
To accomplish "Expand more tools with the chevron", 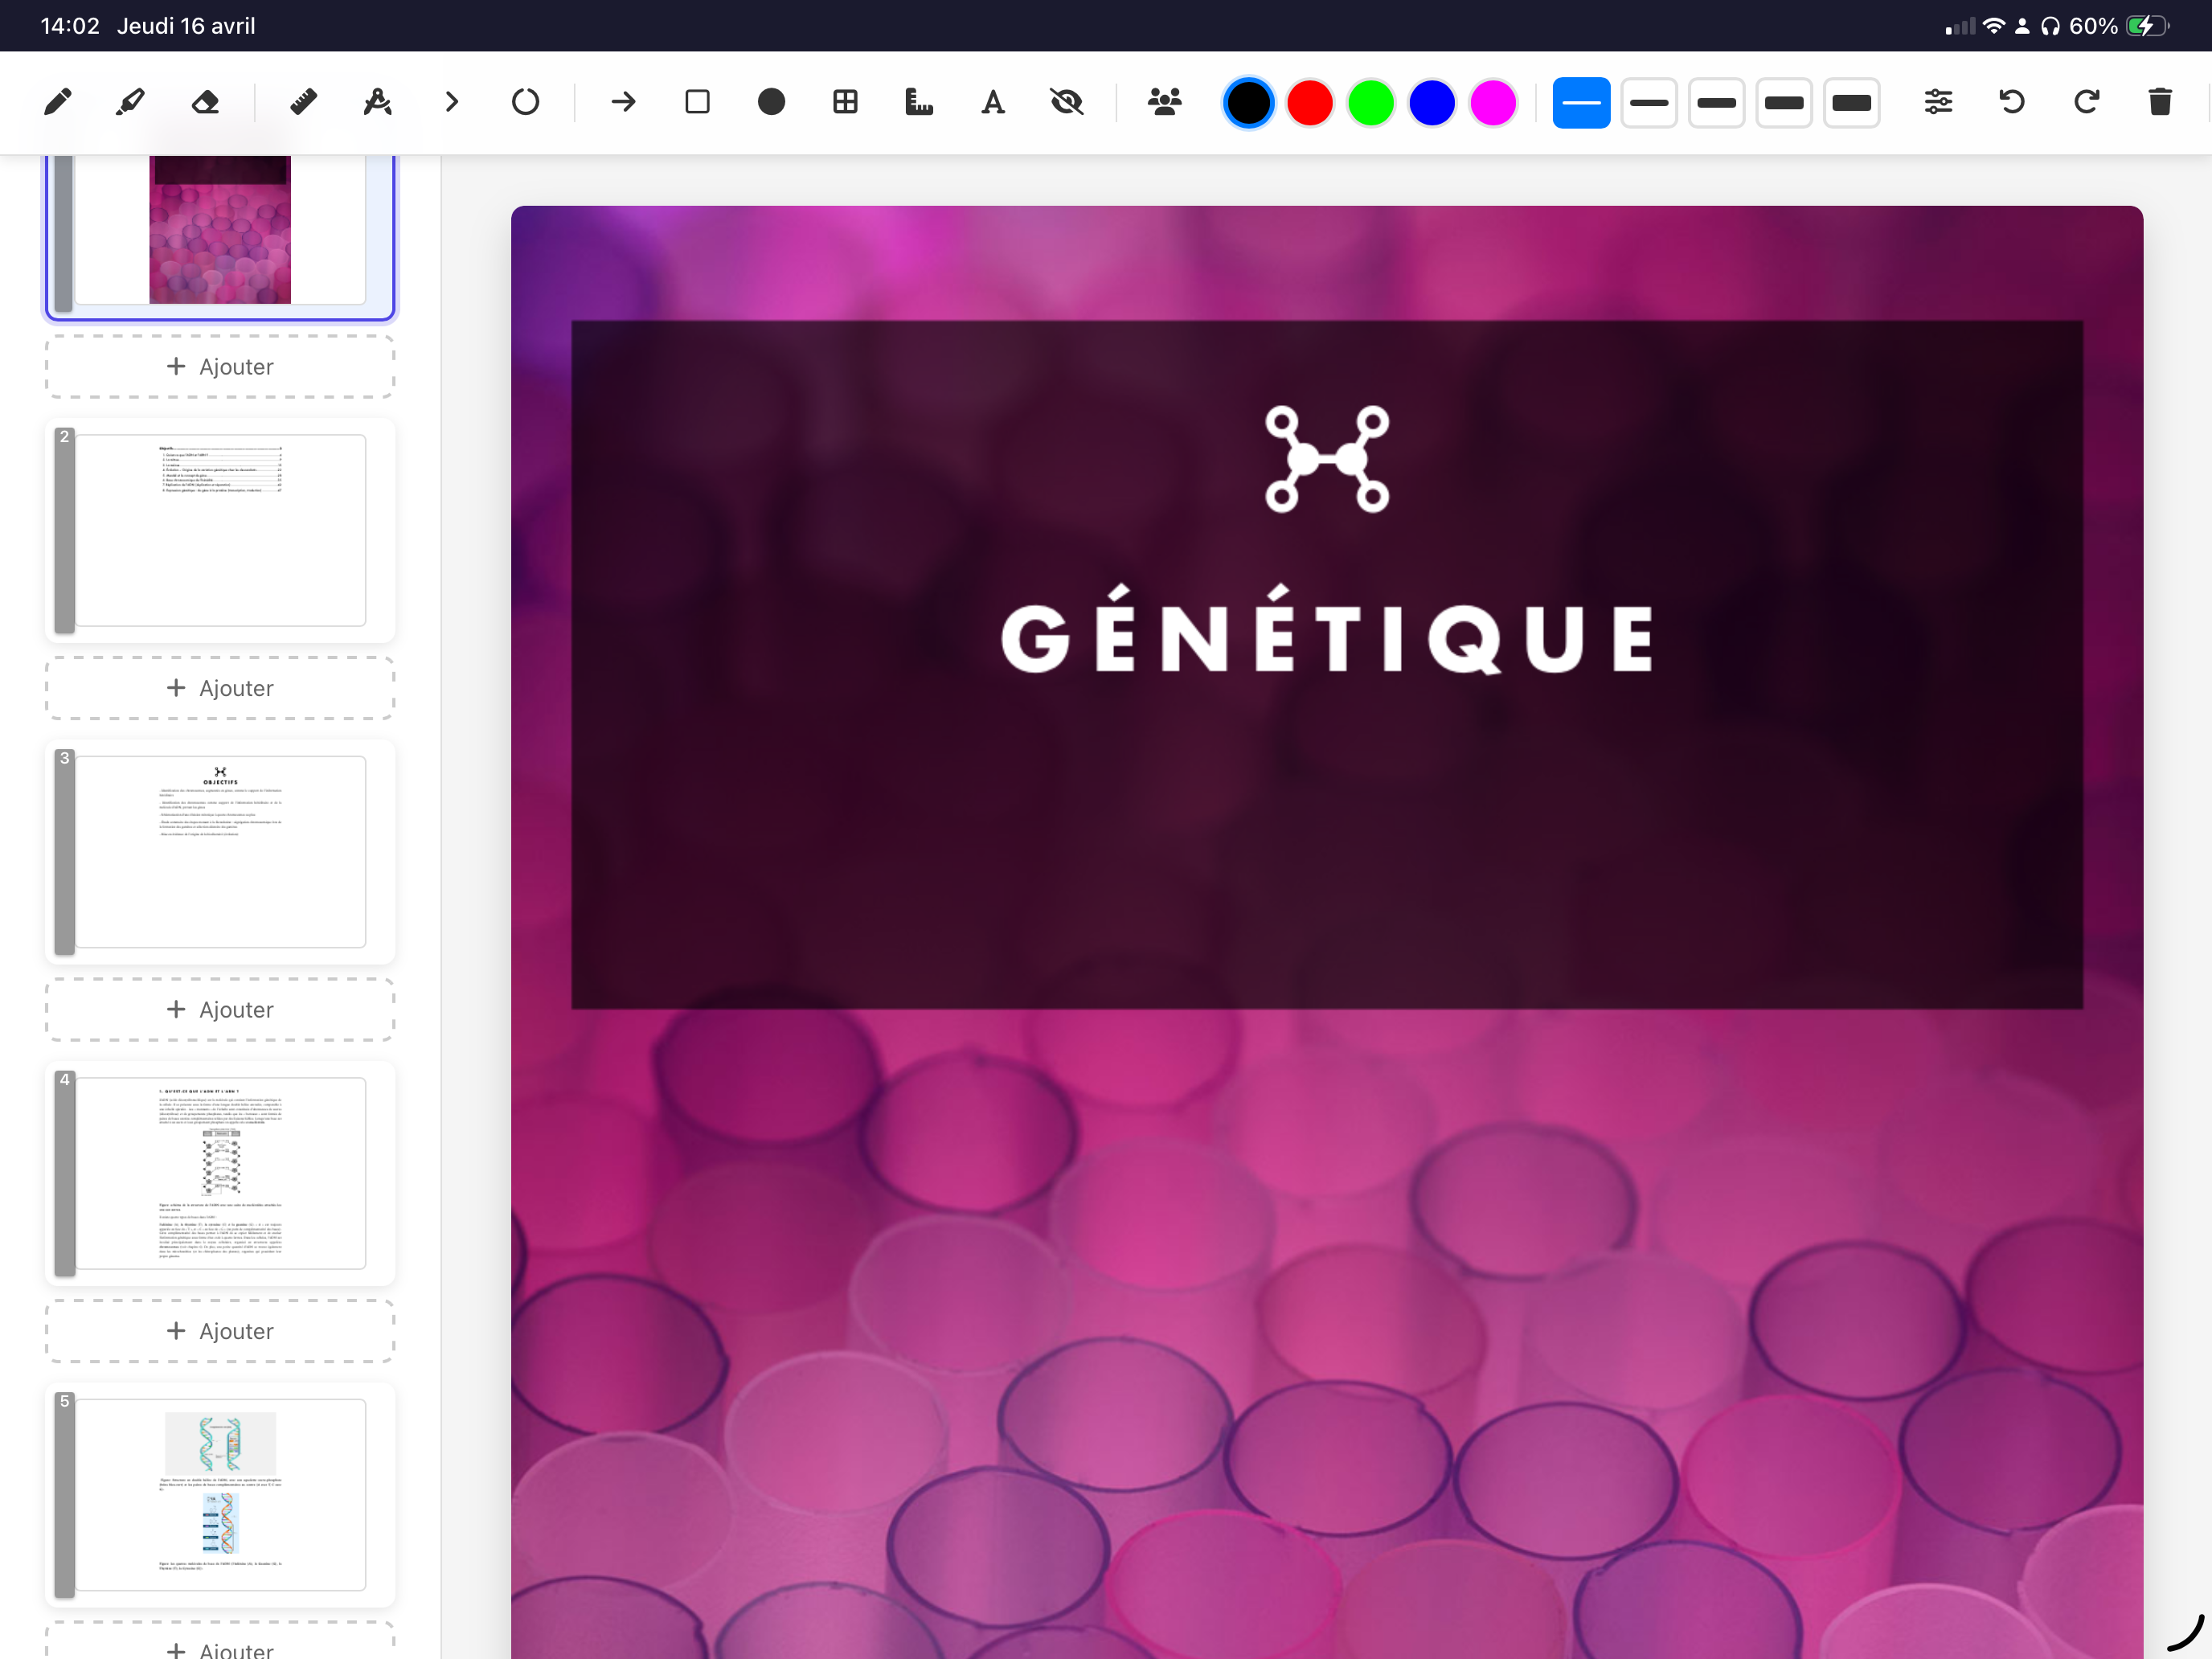I will (452, 102).
